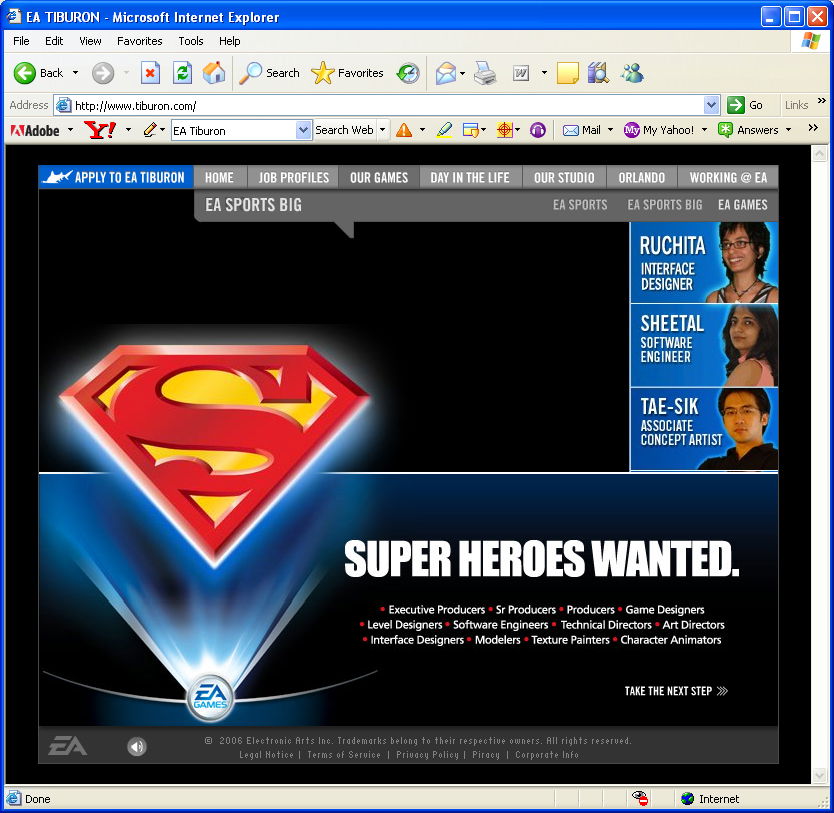This screenshot has height=813, width=834.
Task: Click the yellow note Discuss icon
Action: tap(568, 73)
